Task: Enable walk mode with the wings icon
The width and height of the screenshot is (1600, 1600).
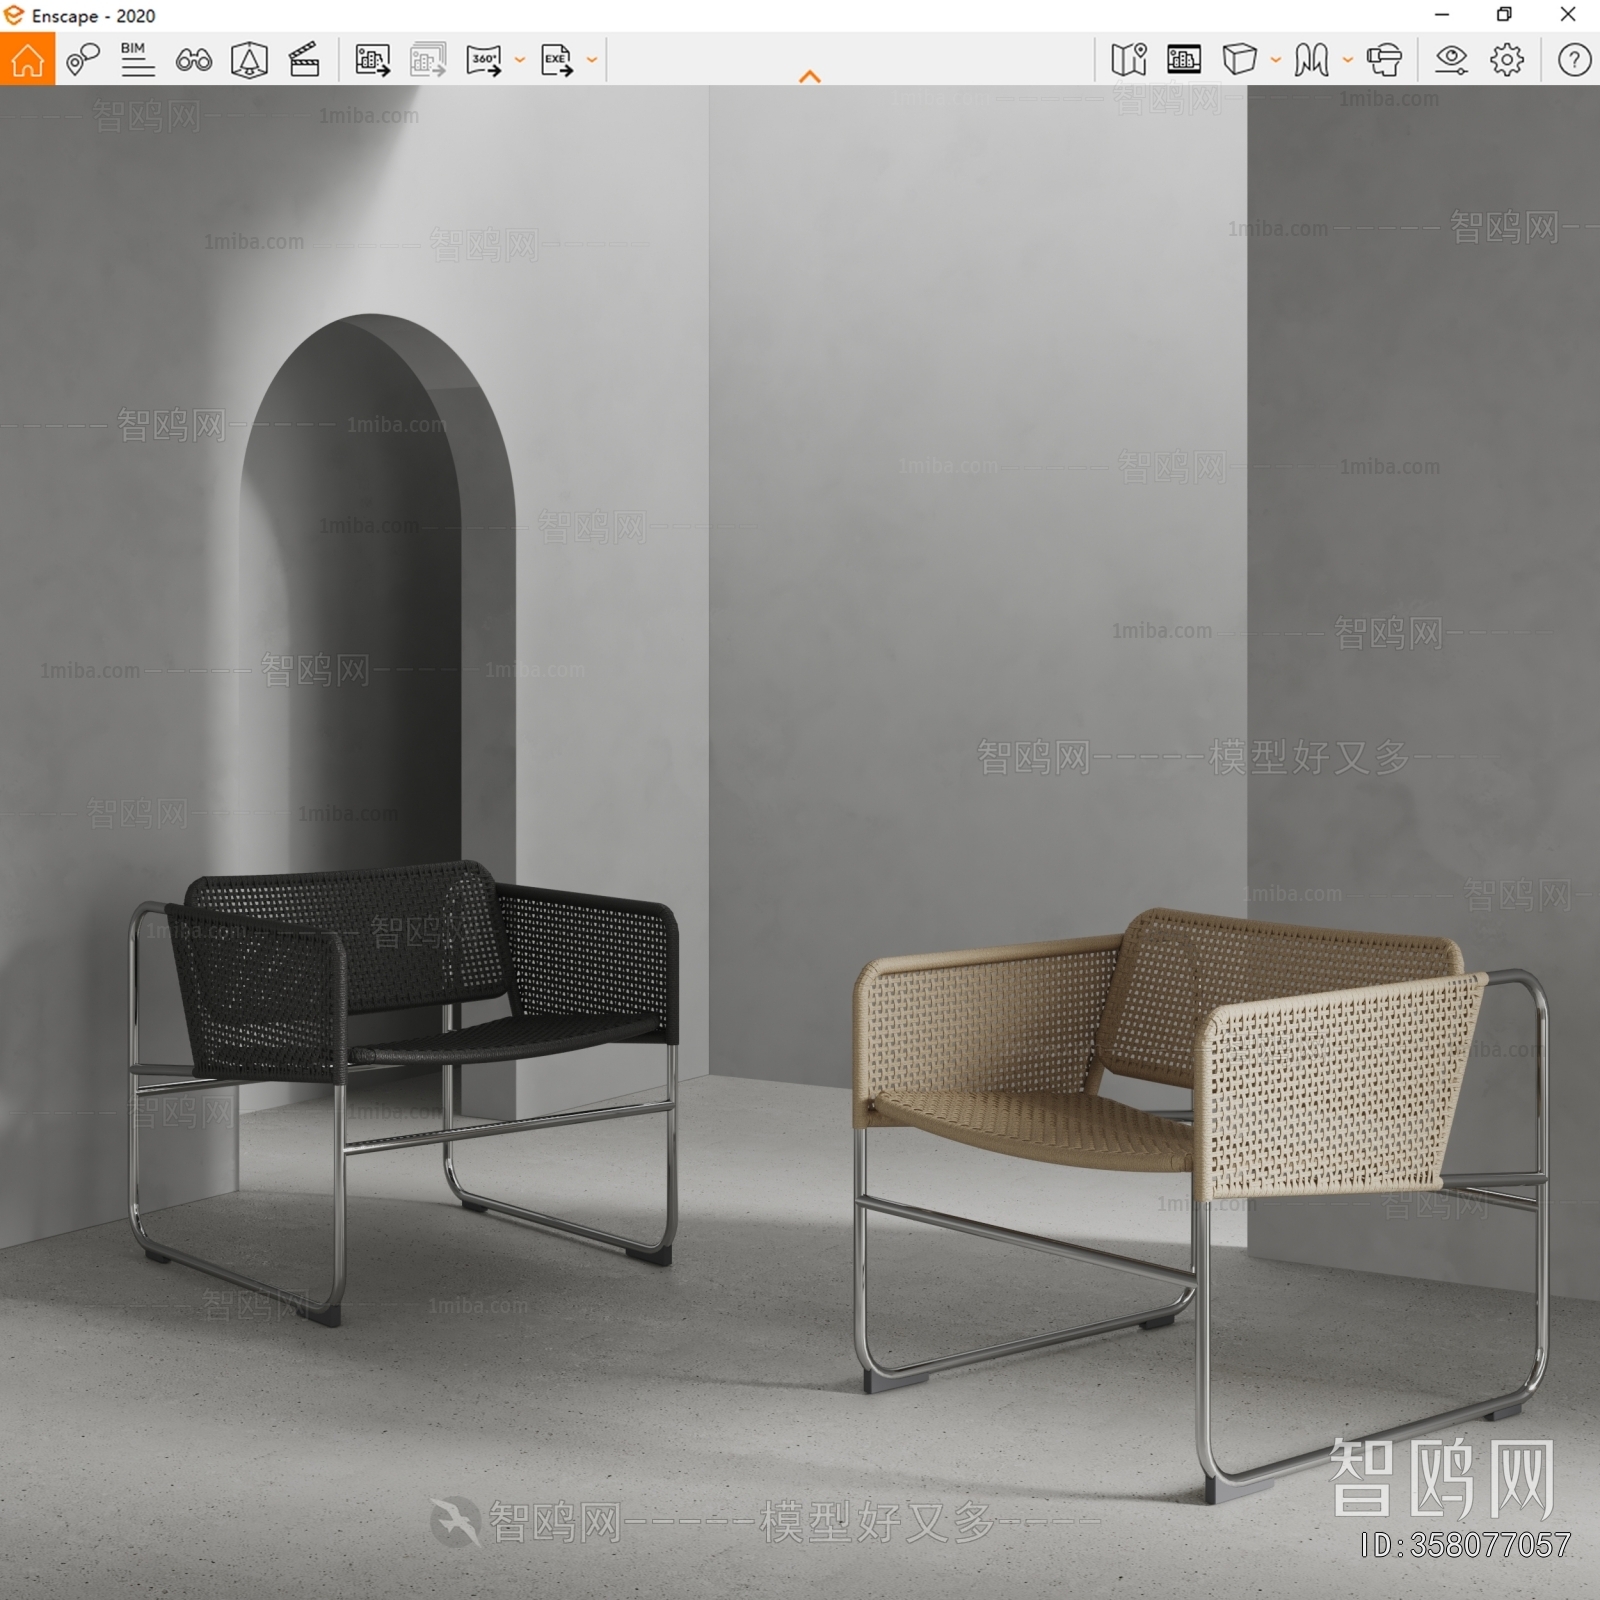Action: click(1309, 60)
